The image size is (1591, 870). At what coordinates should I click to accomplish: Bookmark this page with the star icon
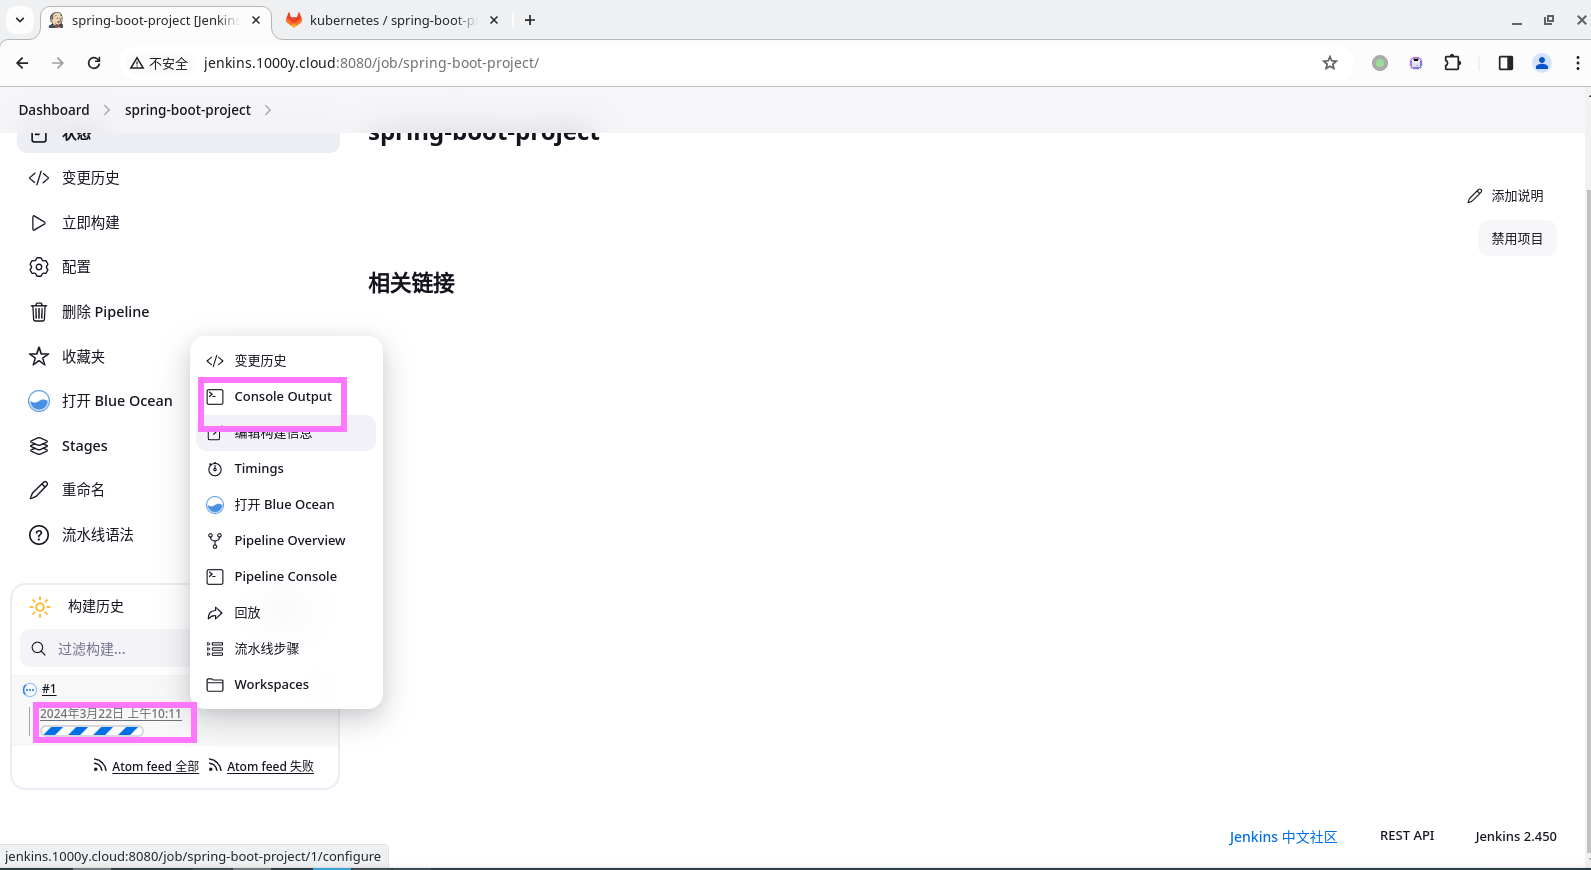tap(1330, 63)
